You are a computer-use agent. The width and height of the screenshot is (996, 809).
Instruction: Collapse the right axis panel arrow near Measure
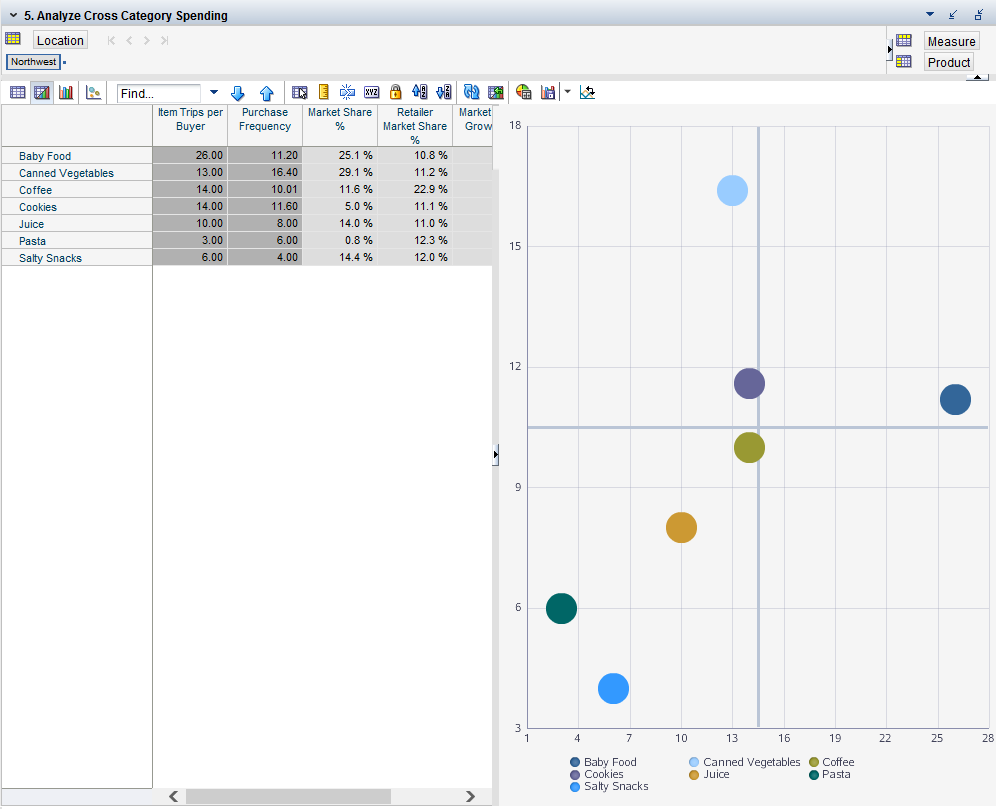(890, 50)
